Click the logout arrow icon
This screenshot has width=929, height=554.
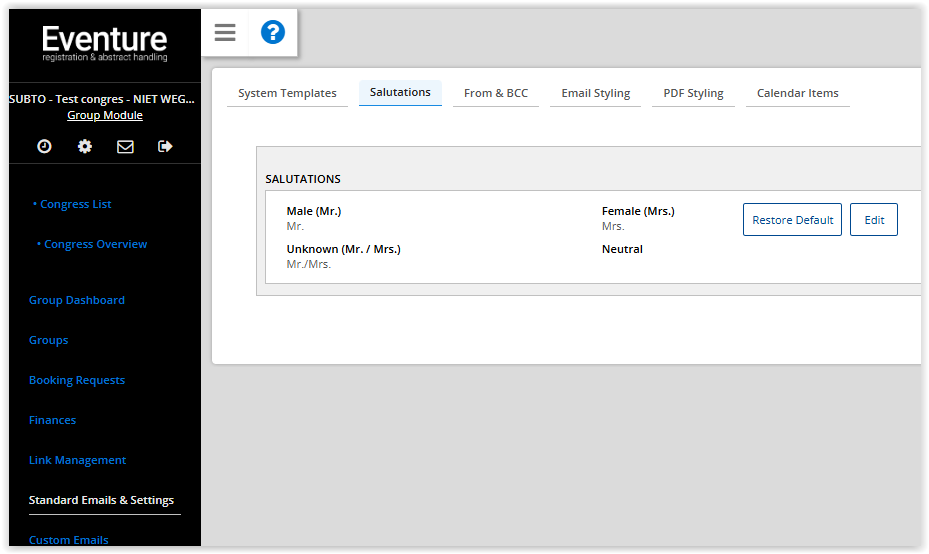(165, 146)
